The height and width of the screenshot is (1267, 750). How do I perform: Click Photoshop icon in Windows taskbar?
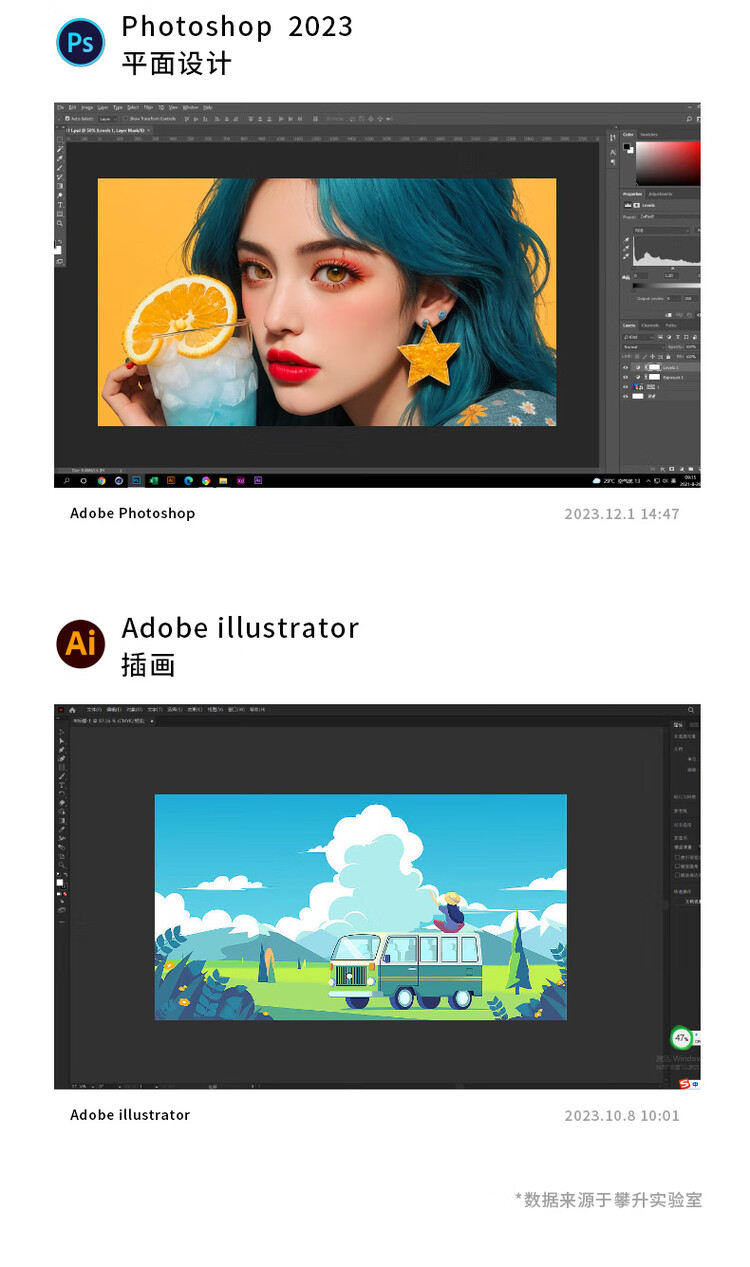[136, 481]
